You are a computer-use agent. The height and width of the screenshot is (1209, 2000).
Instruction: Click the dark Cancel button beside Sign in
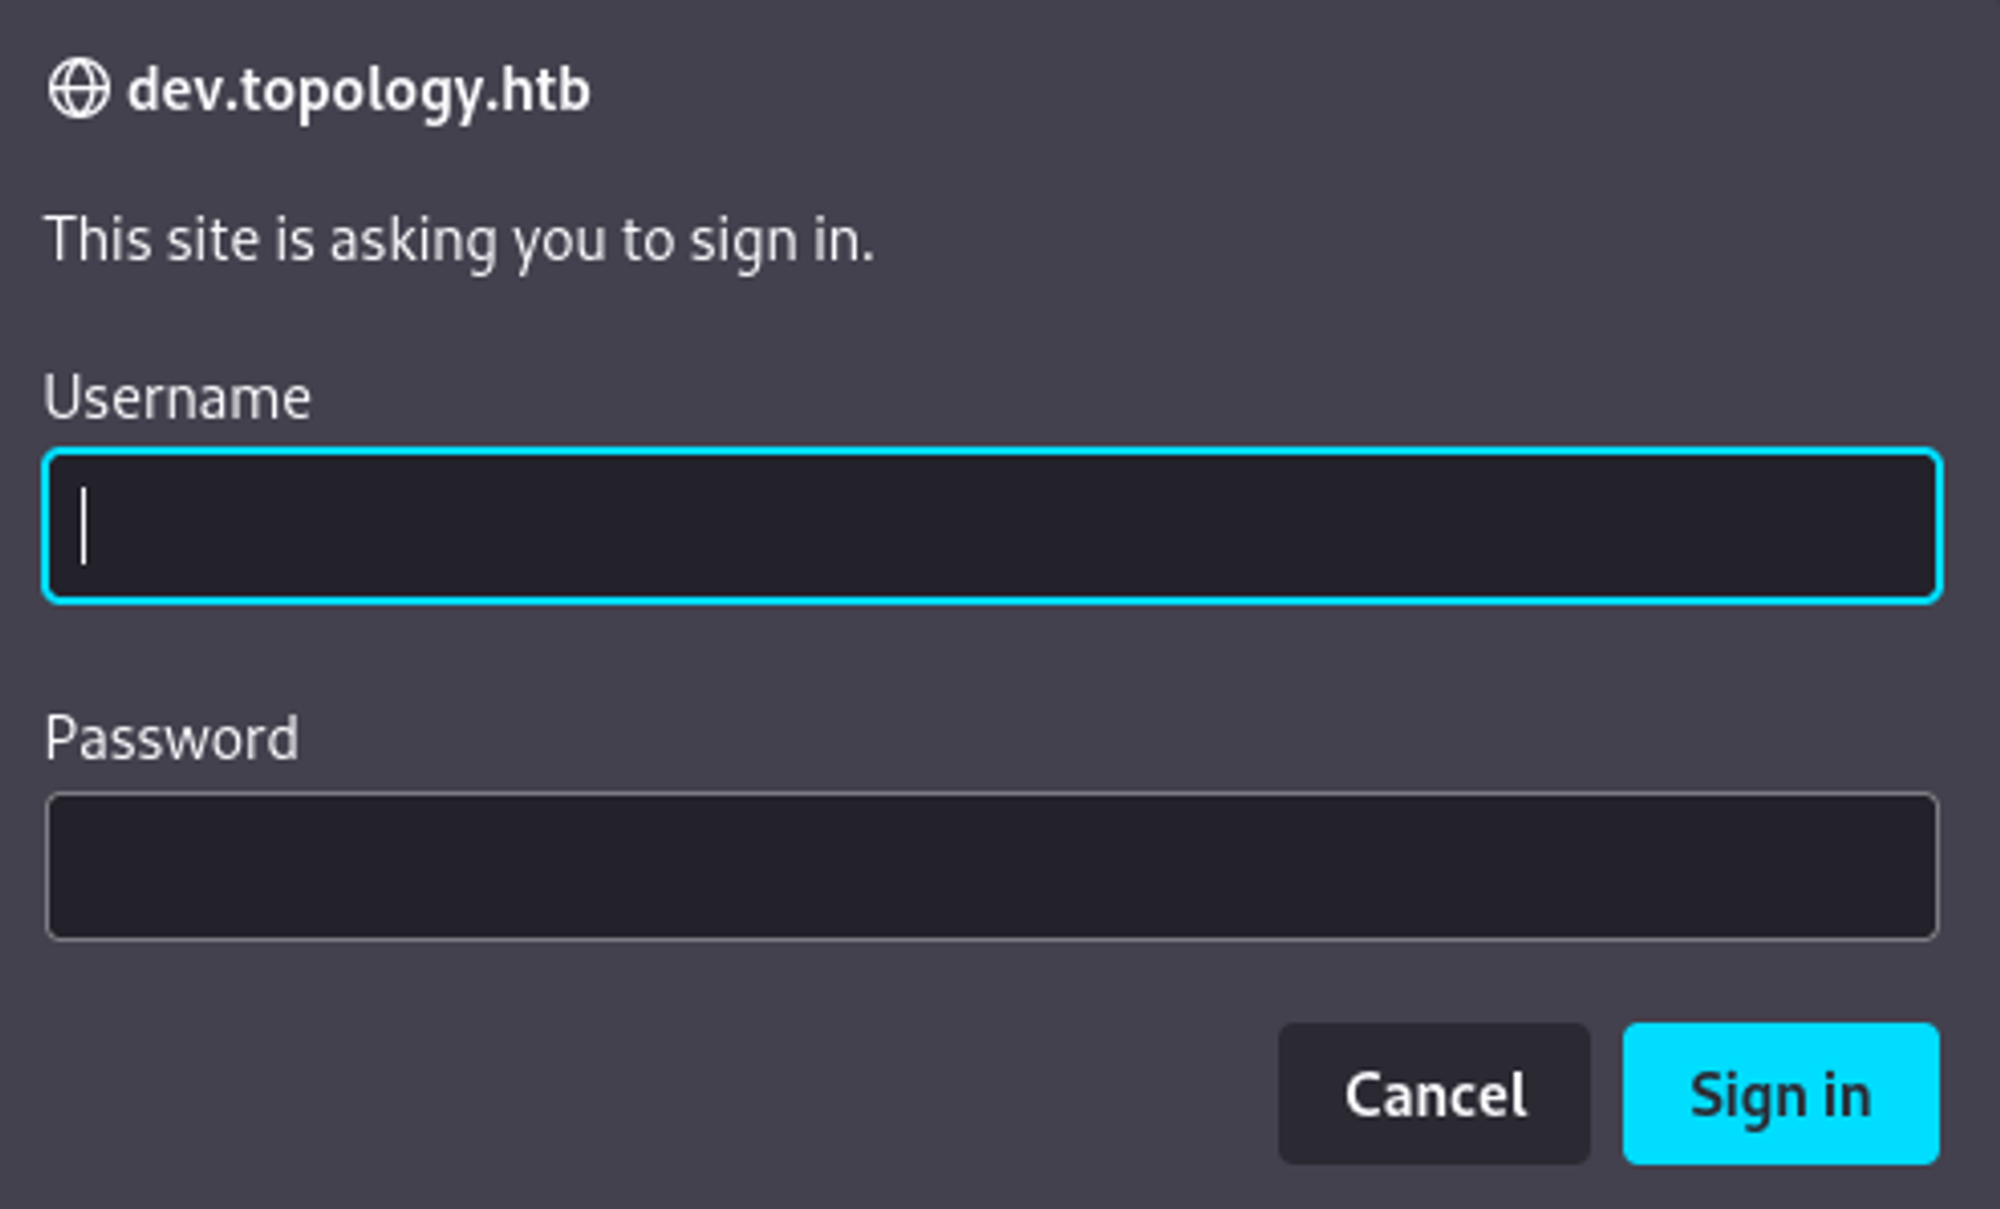pyautogui.click(x=1433, y=1094)
